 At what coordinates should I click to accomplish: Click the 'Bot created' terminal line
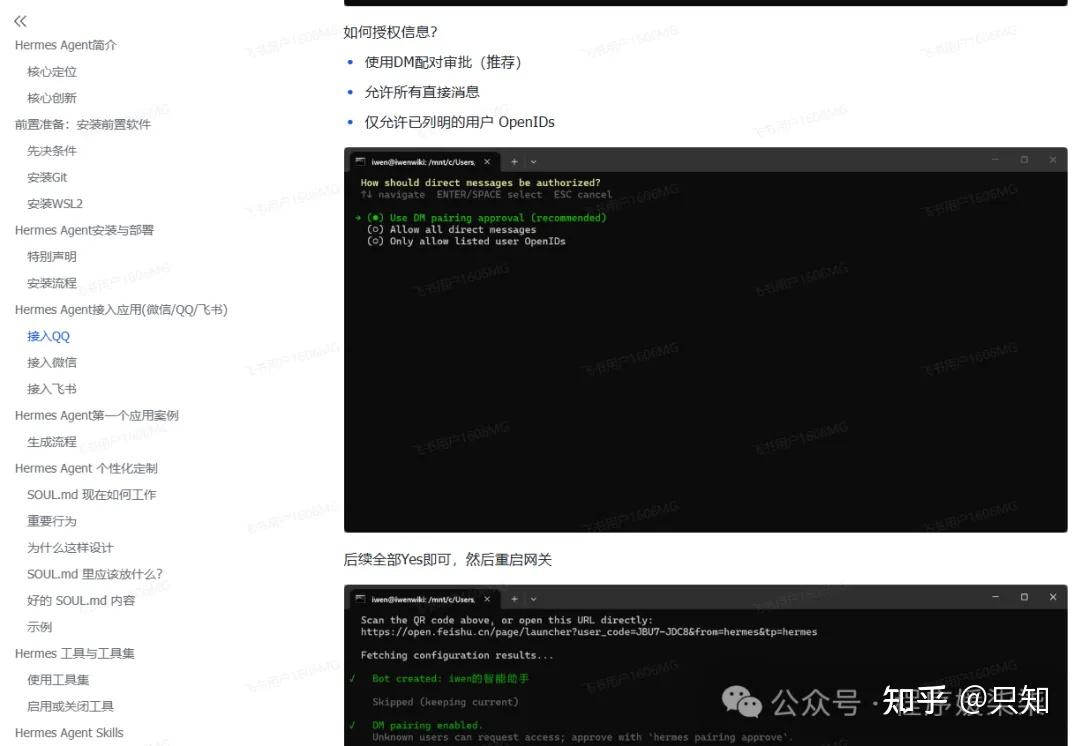coord(450,678)
